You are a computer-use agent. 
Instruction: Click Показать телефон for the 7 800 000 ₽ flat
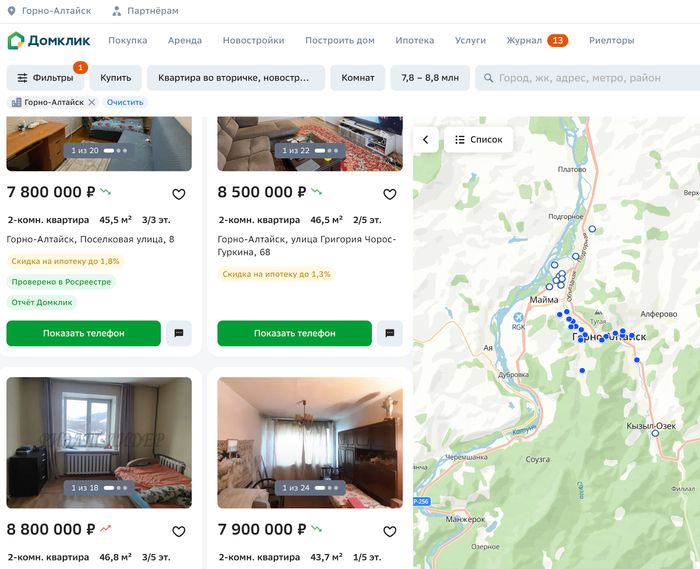[83, 333]
